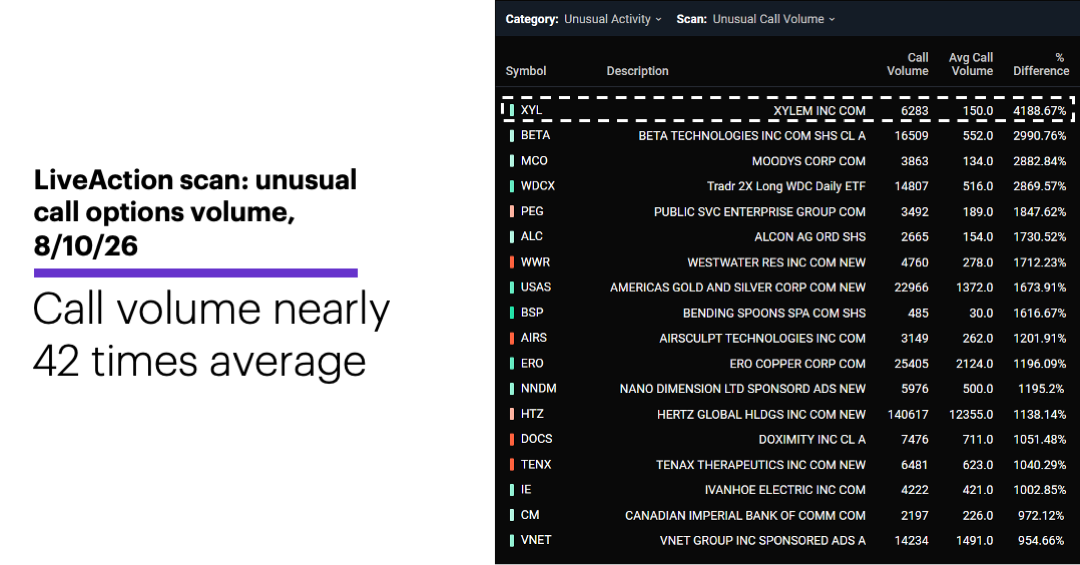This screenshot has height=565, width=1080.
Task: Click the green indicator bar beside ERO
Action: click(512, 363)
